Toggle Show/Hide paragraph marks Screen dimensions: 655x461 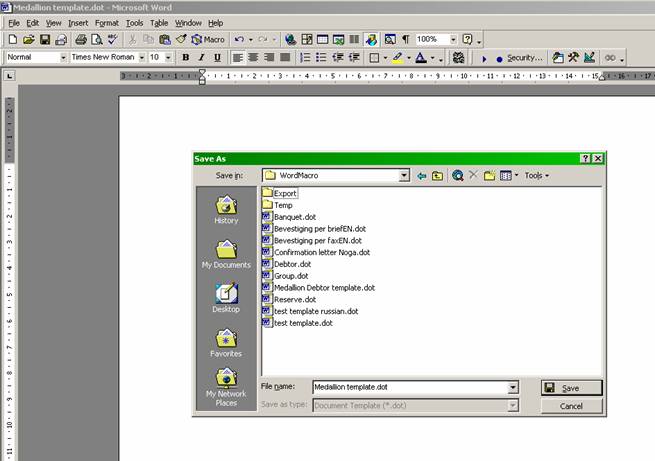click(406, 39)
